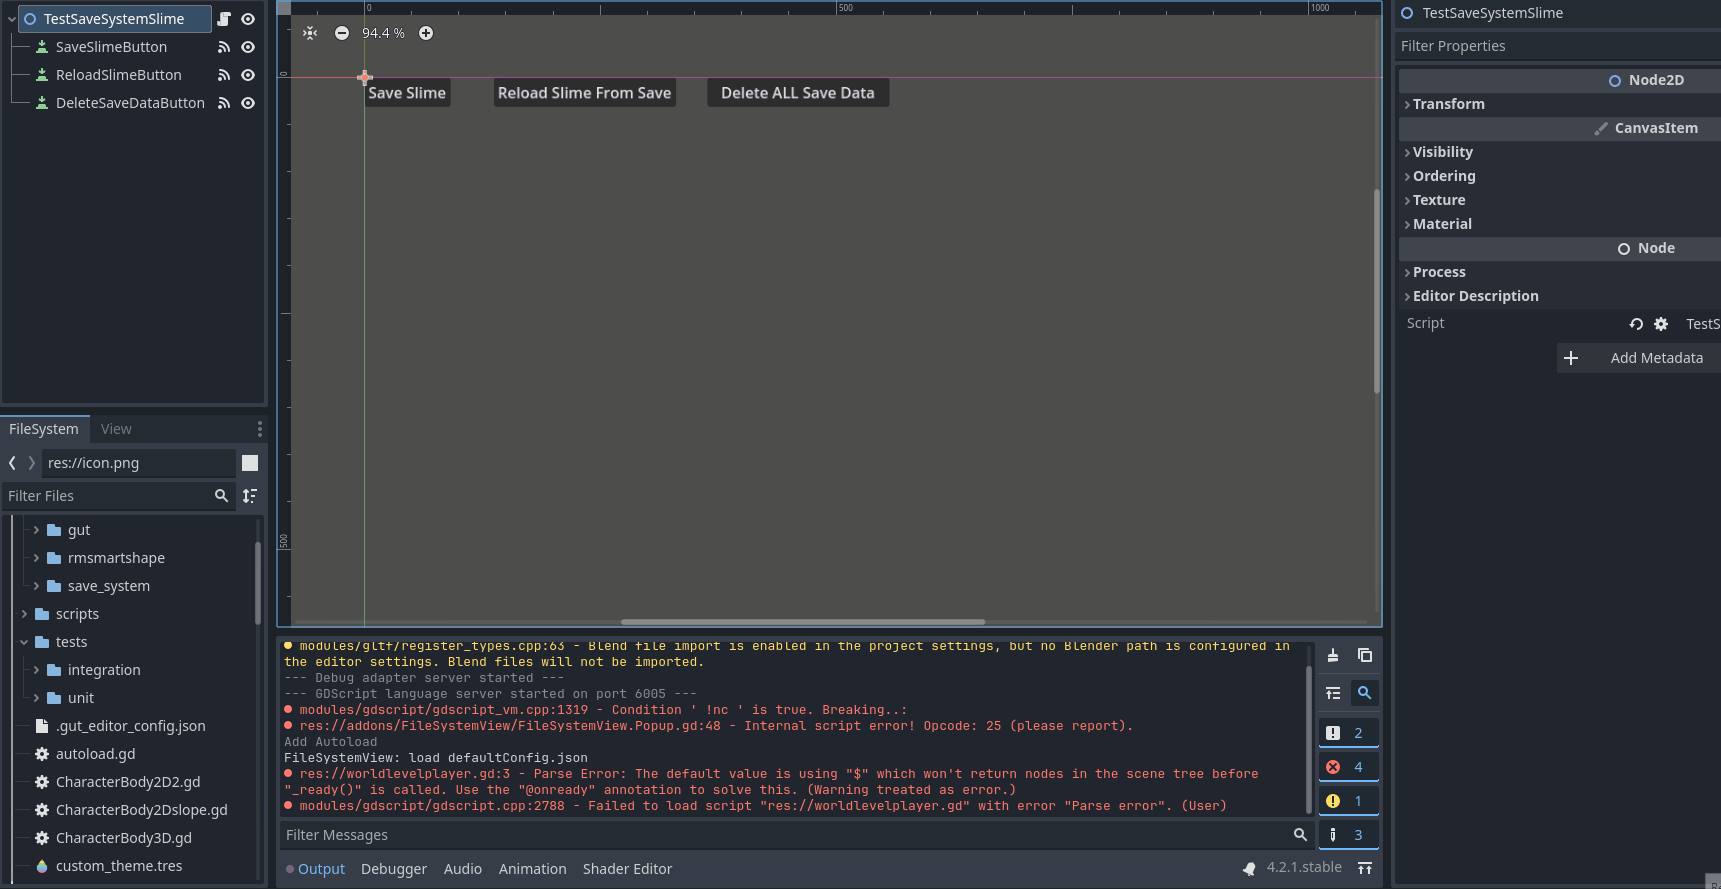The height and width of the screenshot is (889, 1721).
Task: Hide the ReloadSlimeButton node
Action: [x=248, y=75]
